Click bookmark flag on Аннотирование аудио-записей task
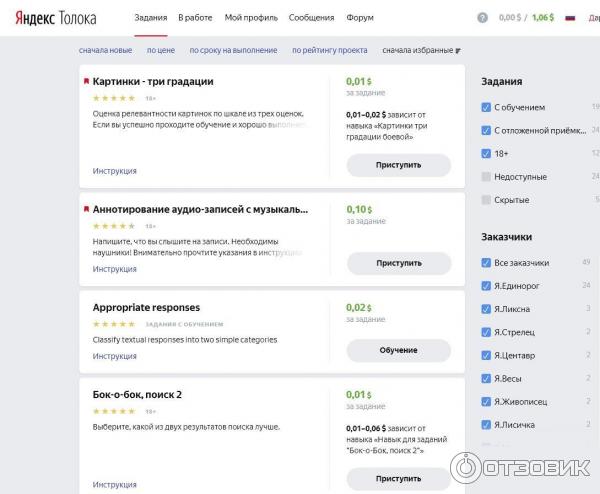The image size is (600, 494). point(86,210)
